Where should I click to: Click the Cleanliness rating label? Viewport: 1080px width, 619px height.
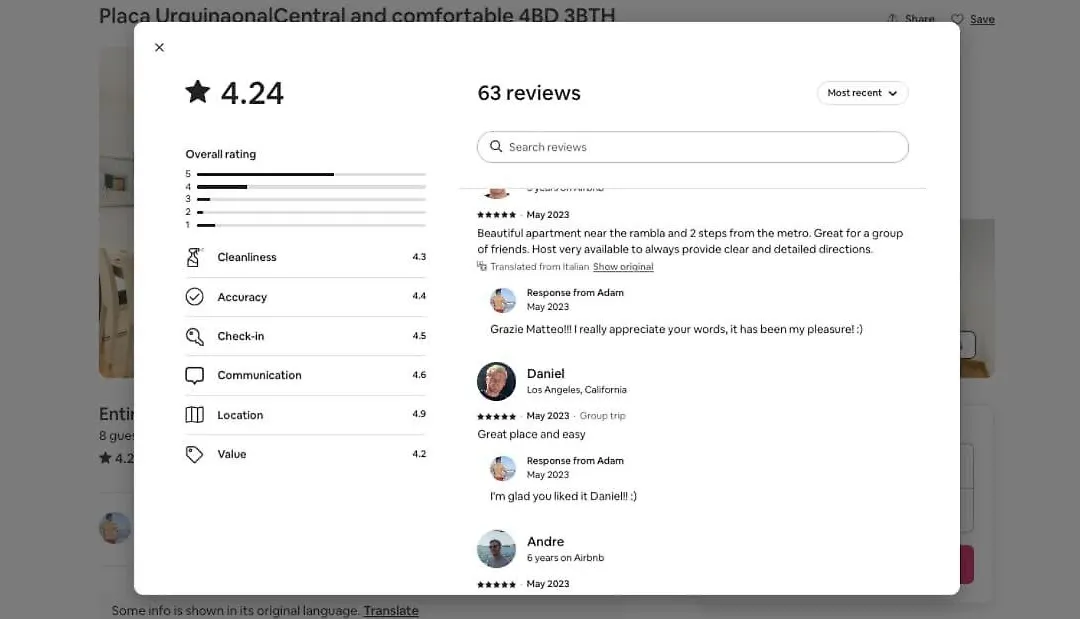point(247,257)
